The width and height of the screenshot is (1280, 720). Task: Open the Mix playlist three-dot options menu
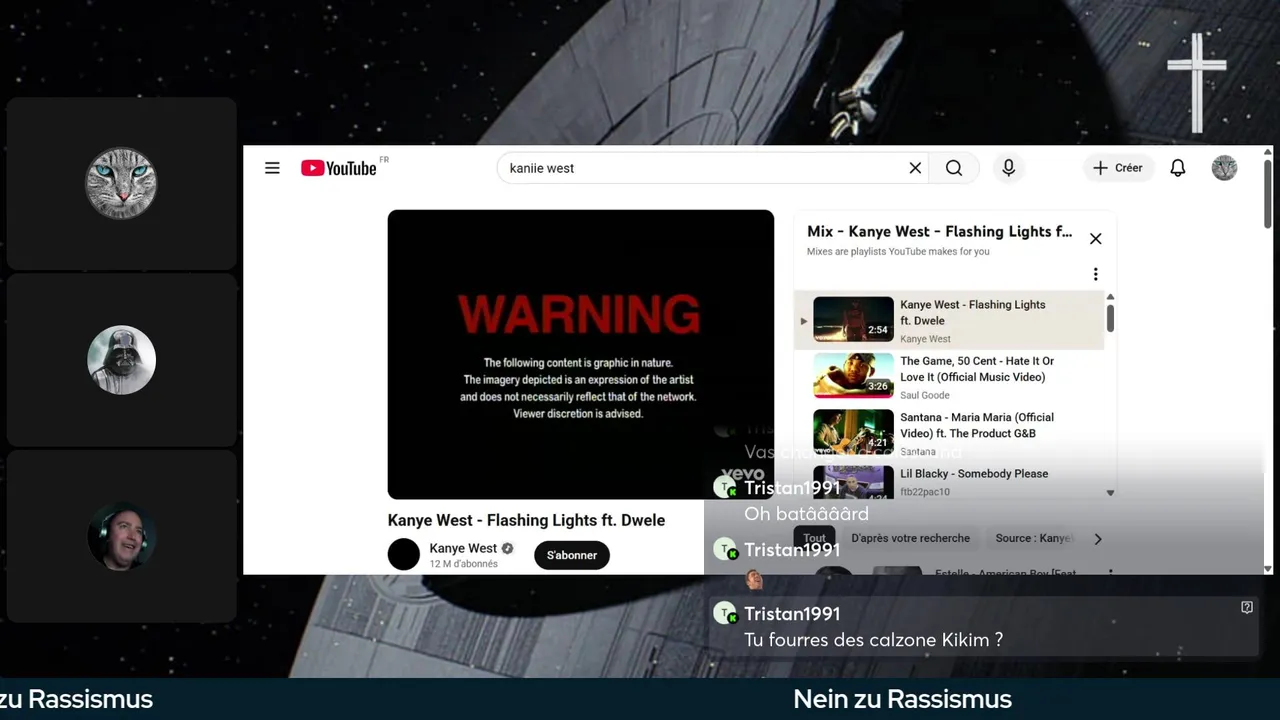click(1095, 274)
